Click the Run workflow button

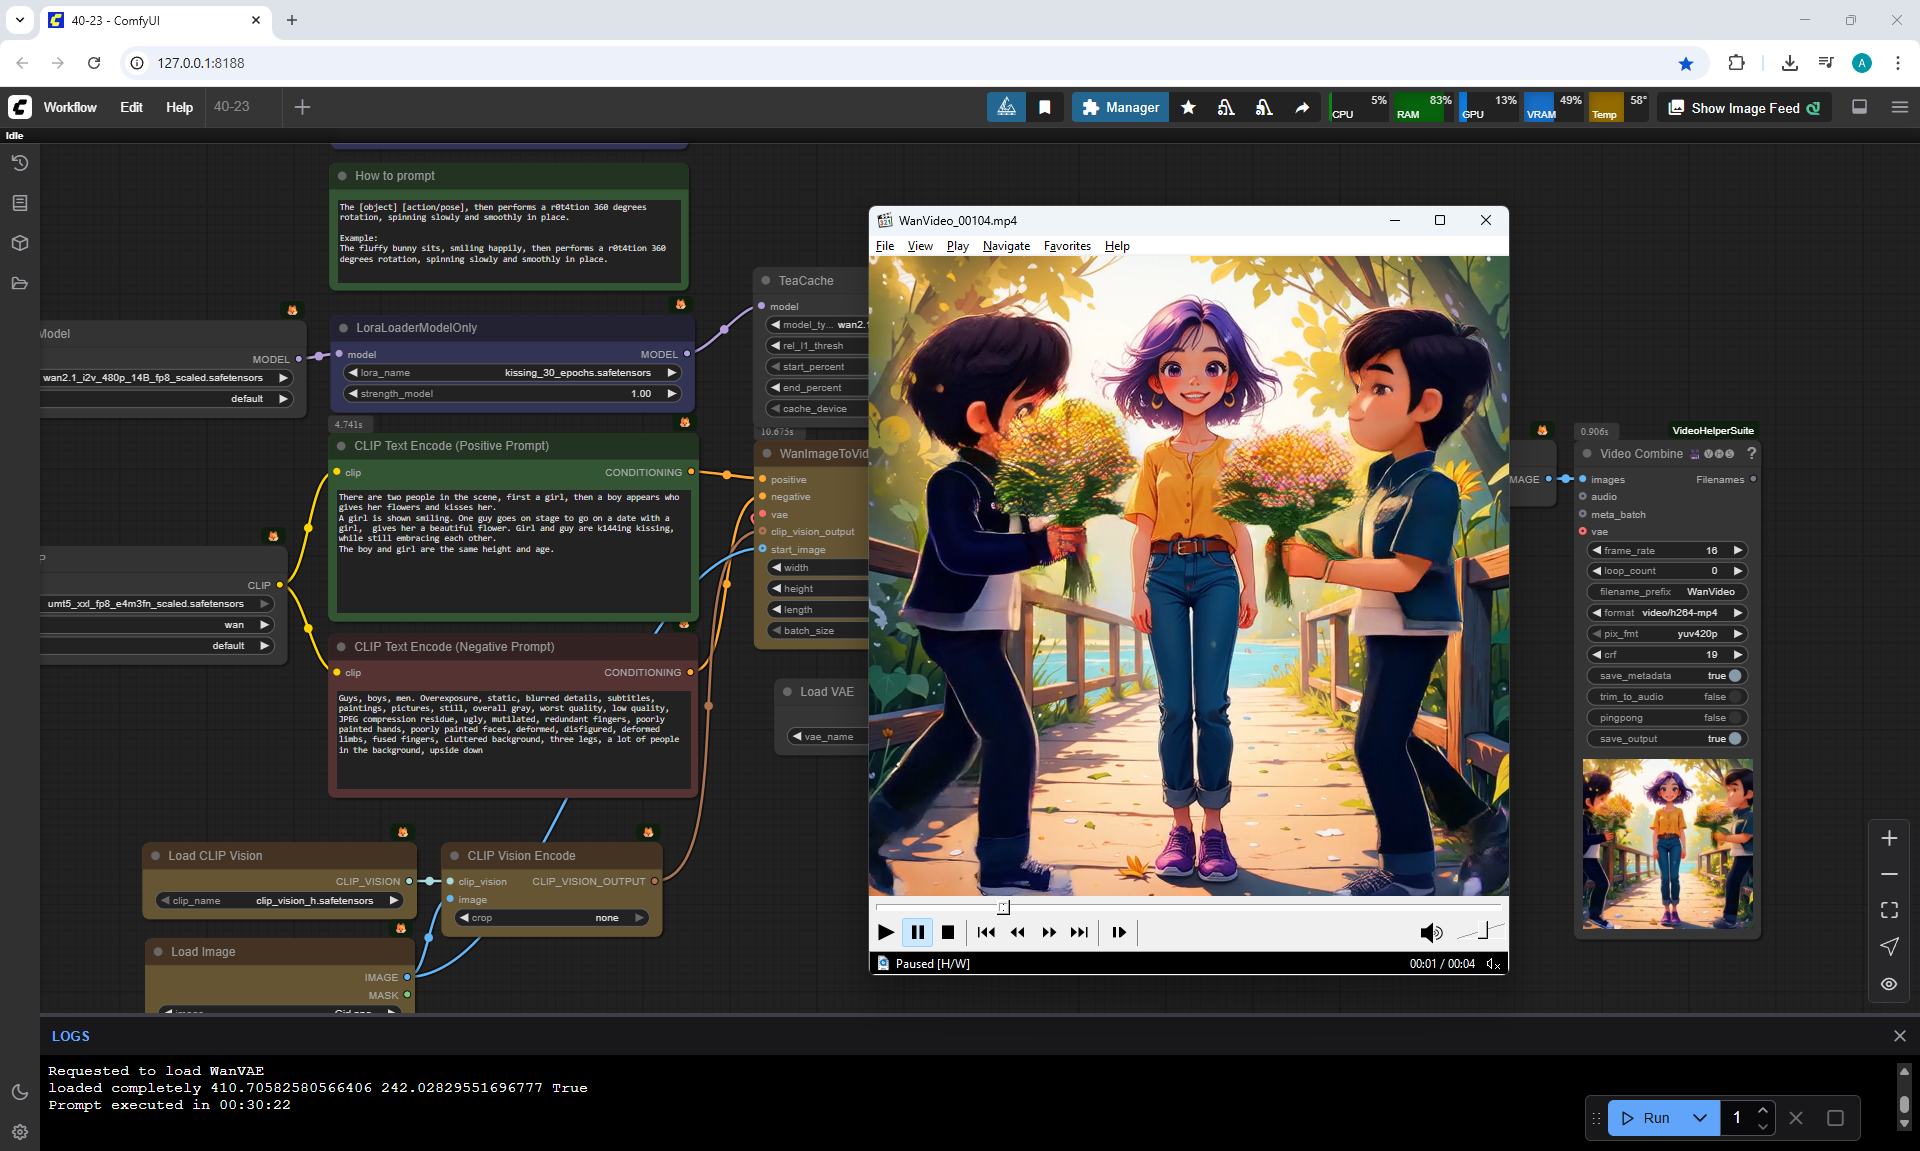[x=1645, y=1118]
